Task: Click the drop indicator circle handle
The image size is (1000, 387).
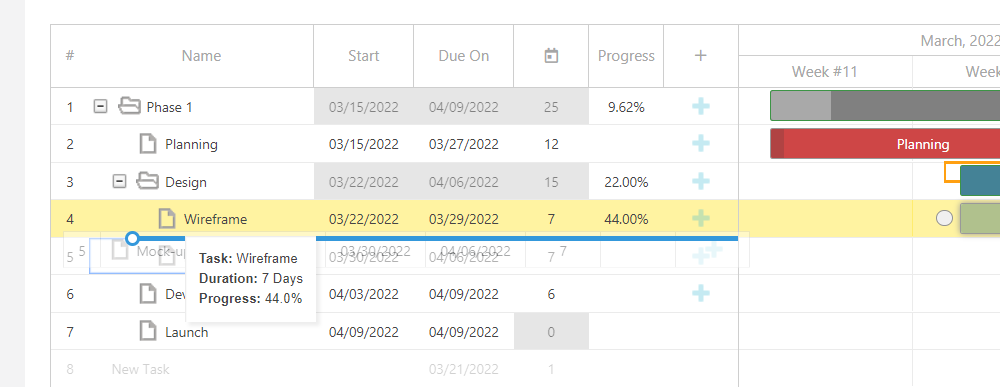Action: (x=132, y=238)
